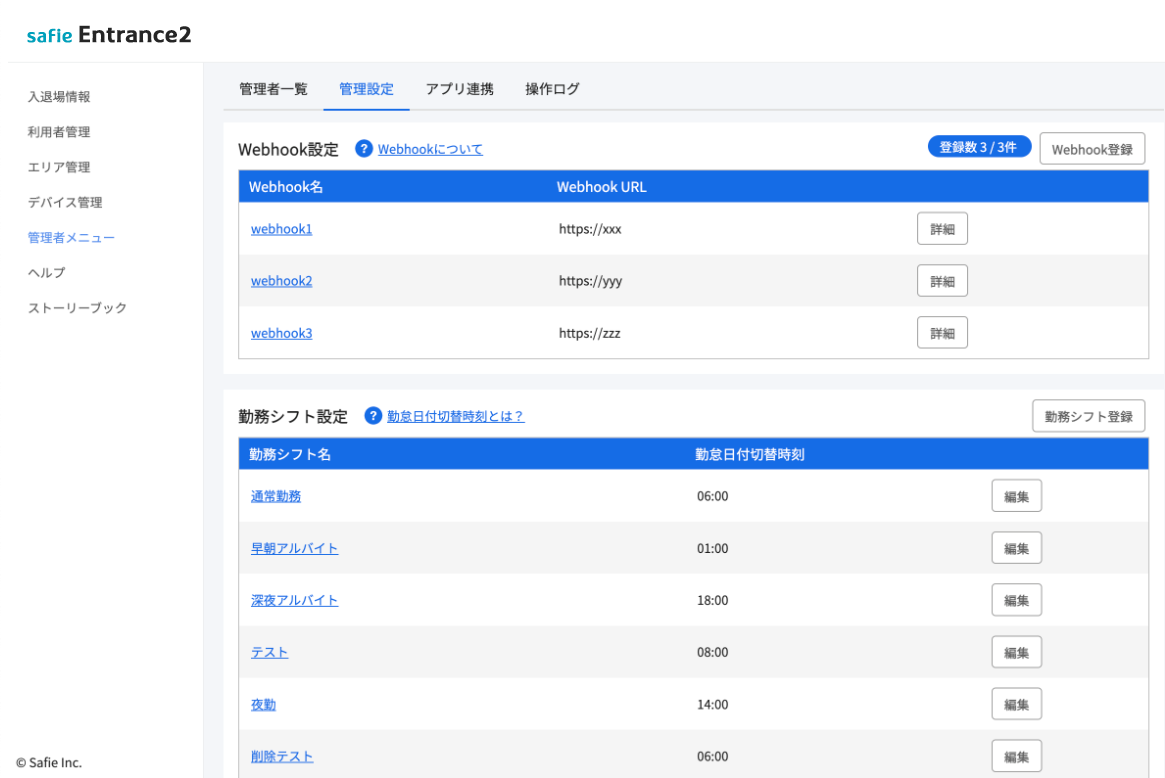Click 編集 for the 早朝アルバイト shift
The image size is (1165, 778).
1016,548
